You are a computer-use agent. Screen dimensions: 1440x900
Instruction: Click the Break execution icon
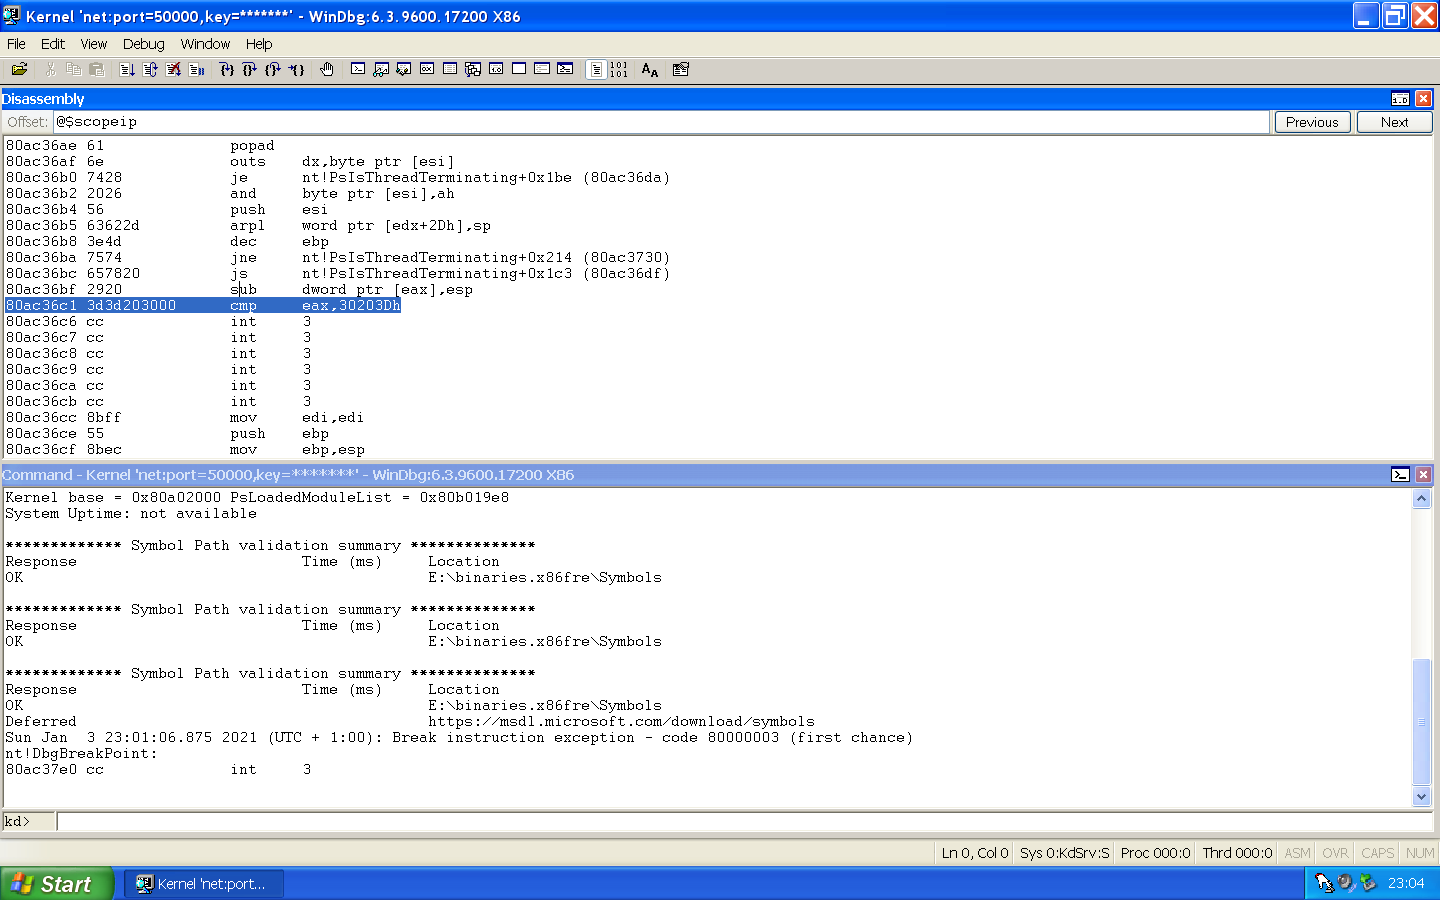pos(197,69)
